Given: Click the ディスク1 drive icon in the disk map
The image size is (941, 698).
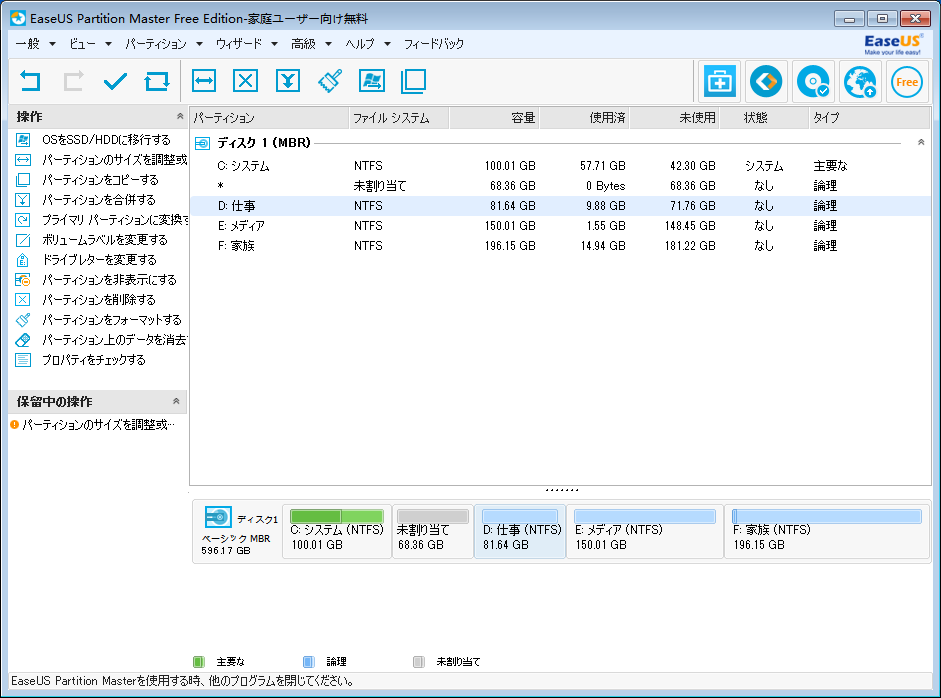Looking at the screenshot, I should tap(218, 517).
